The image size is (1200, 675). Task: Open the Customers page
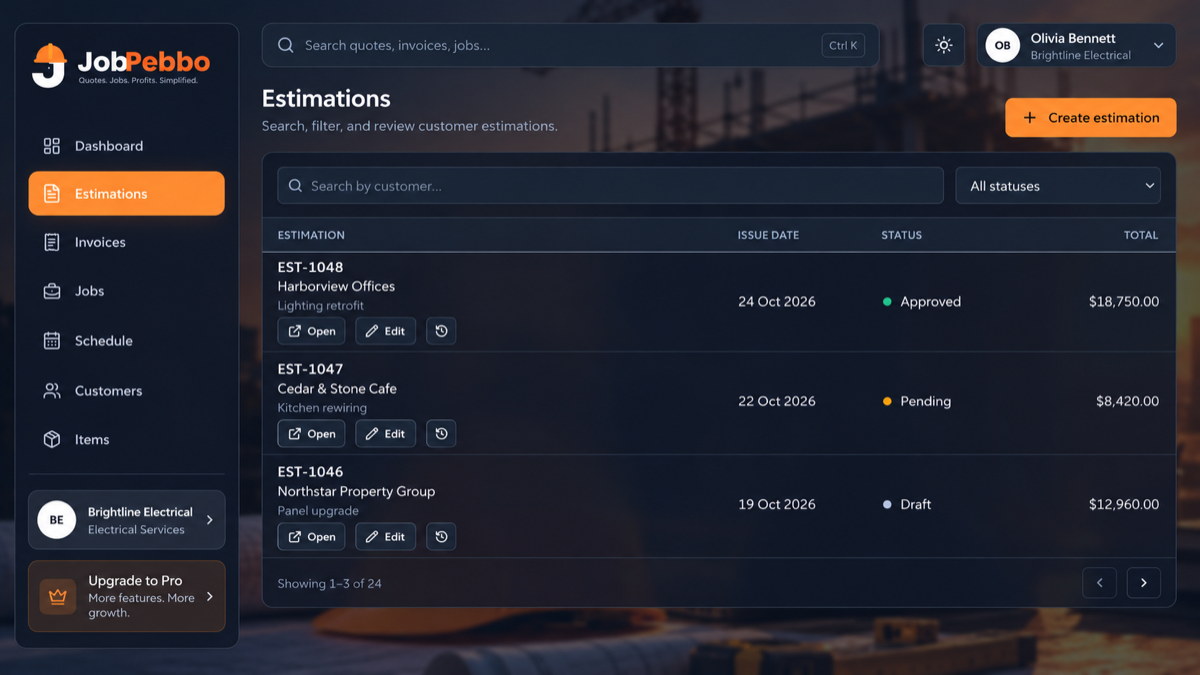[x=126, y=391]
